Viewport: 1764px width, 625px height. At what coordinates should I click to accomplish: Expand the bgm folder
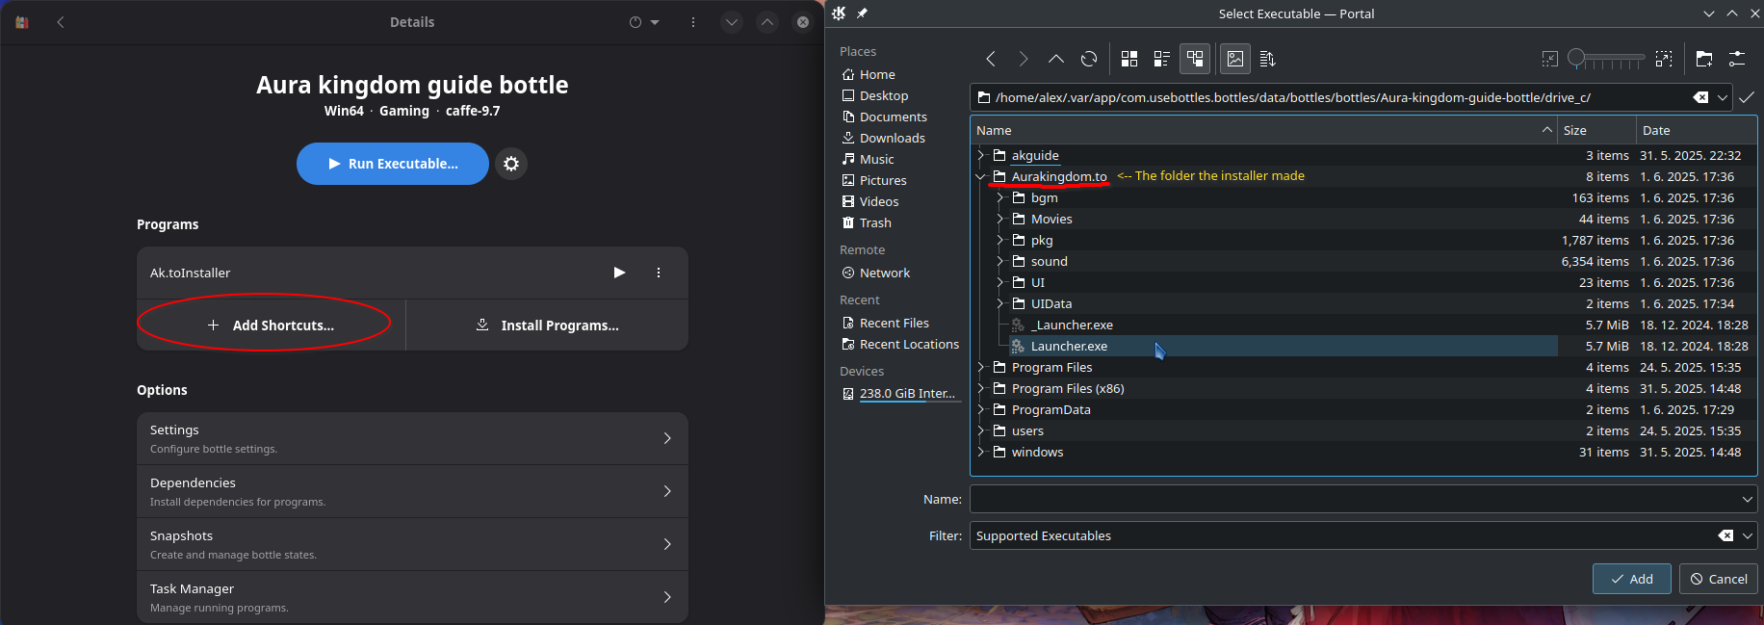pos(1000,198)
